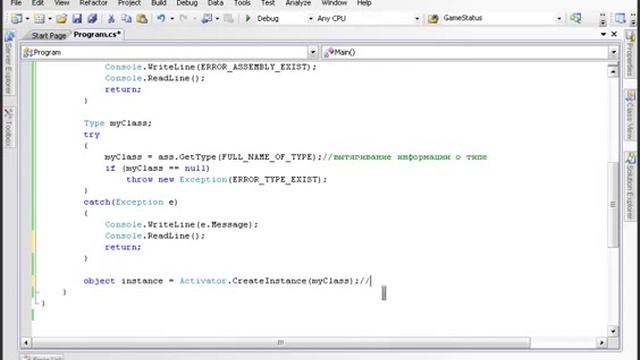Click the Russian comment after GetType
640x360 pixels.
click(x=405, y=157)
